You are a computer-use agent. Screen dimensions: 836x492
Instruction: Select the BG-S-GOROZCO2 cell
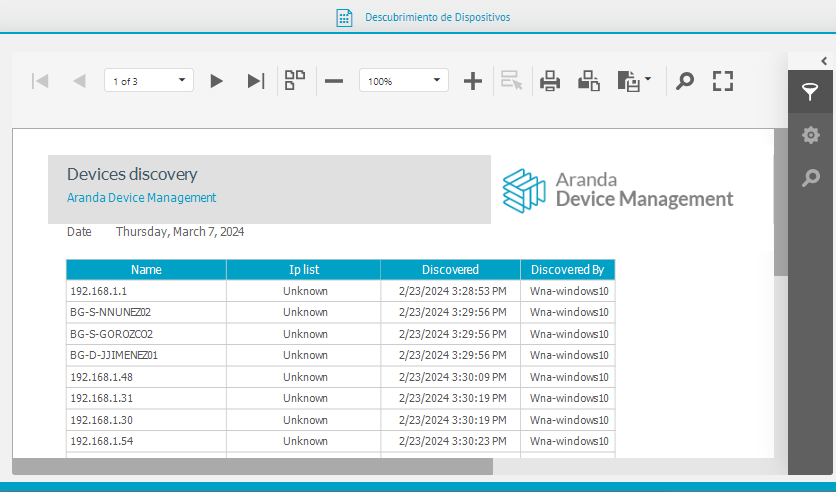(x=146, y=334)
